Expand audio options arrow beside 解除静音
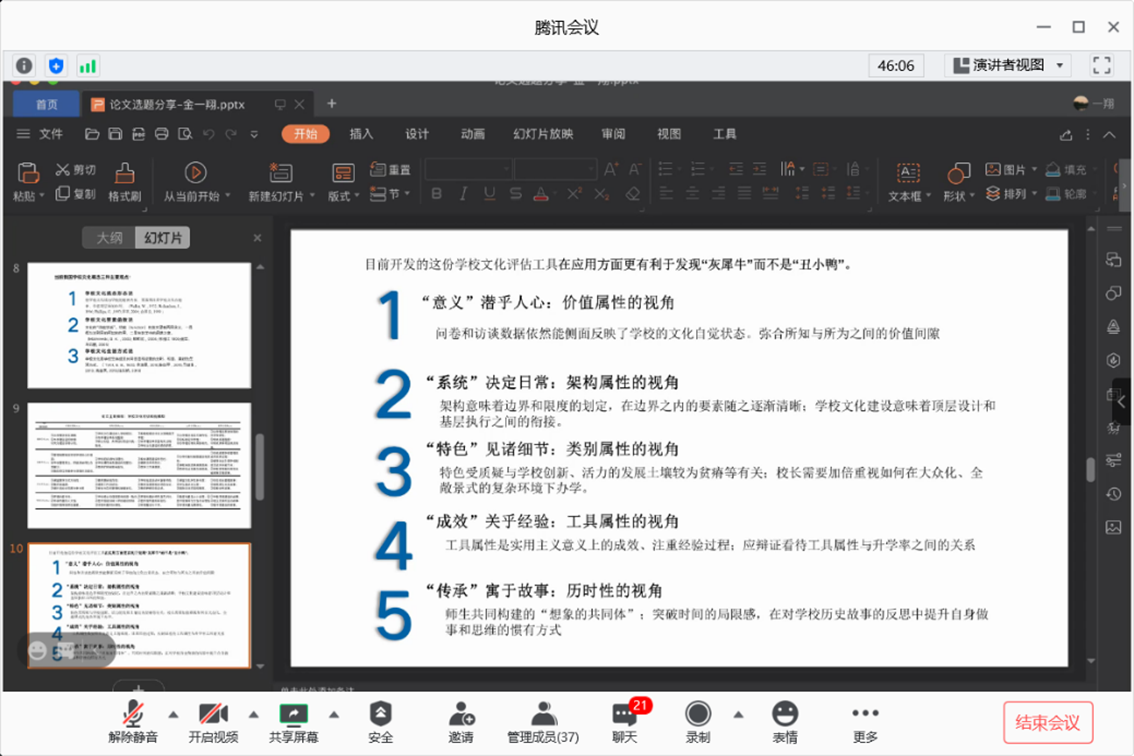The width and height of the screenshot is (1134, 756). click(173, 714)
